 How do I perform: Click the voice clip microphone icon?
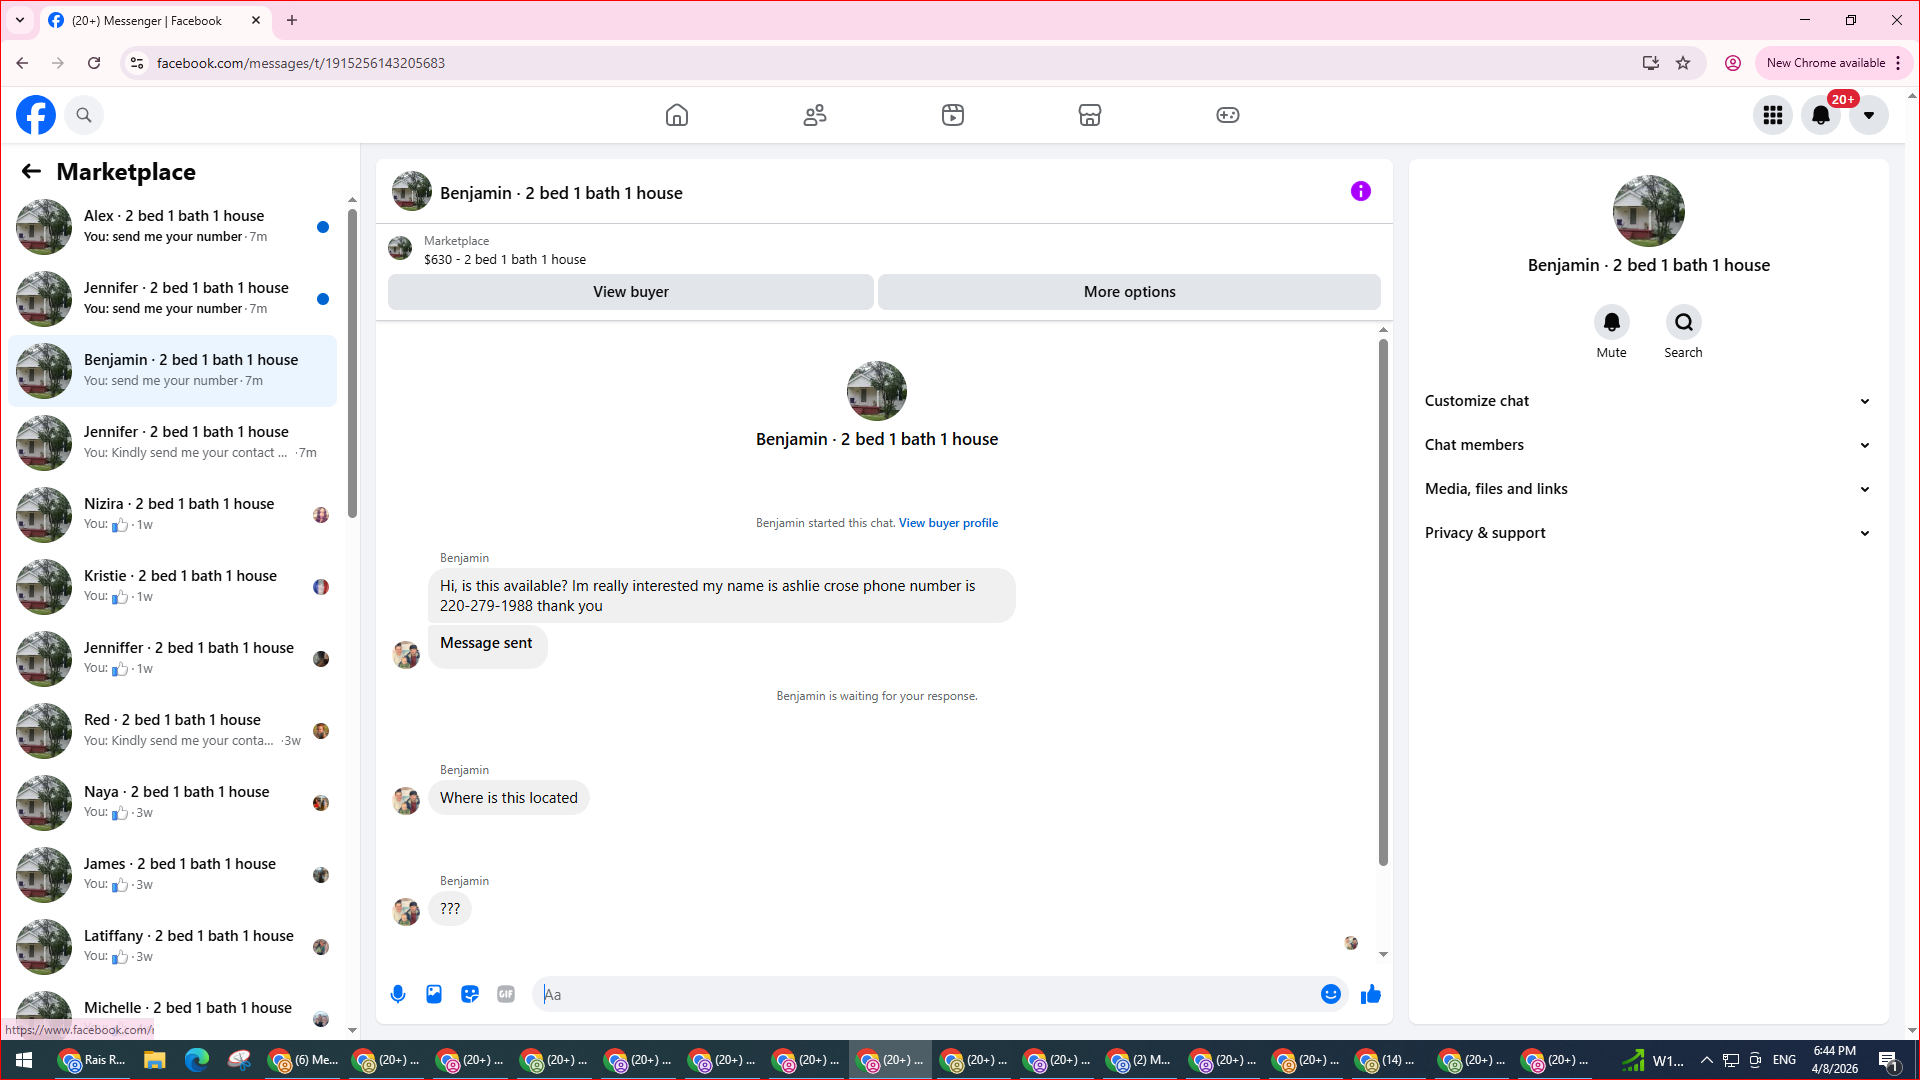tap(398, 994)
